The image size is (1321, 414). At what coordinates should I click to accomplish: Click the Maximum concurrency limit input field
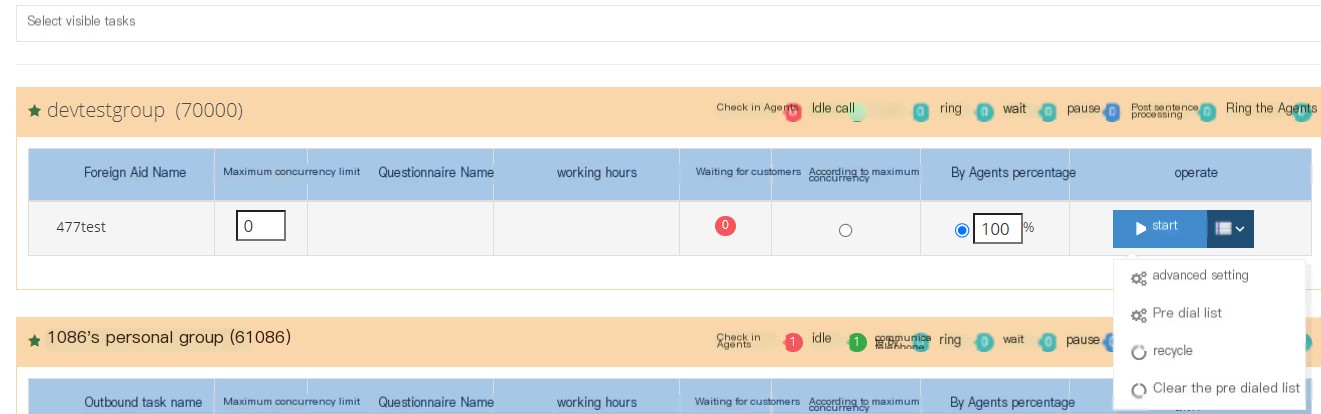point(261,226)
